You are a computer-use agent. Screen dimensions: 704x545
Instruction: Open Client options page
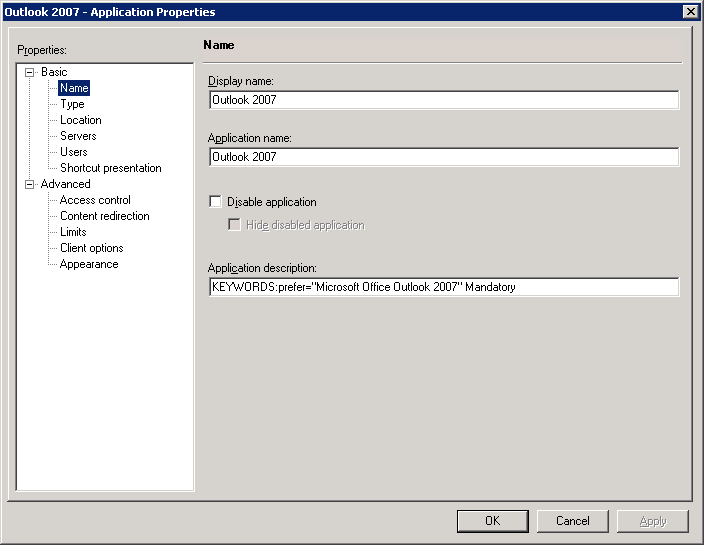92,248
